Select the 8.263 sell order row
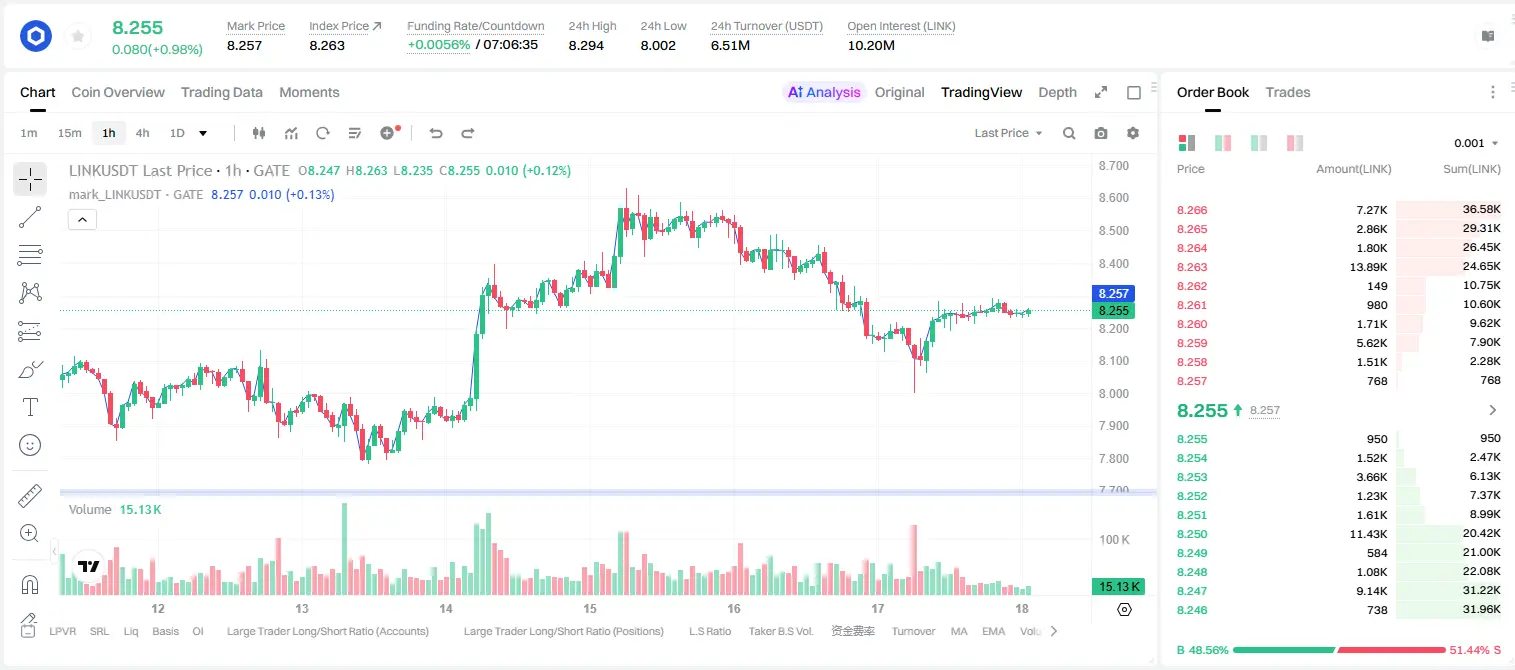 (x=1338, y=267)
